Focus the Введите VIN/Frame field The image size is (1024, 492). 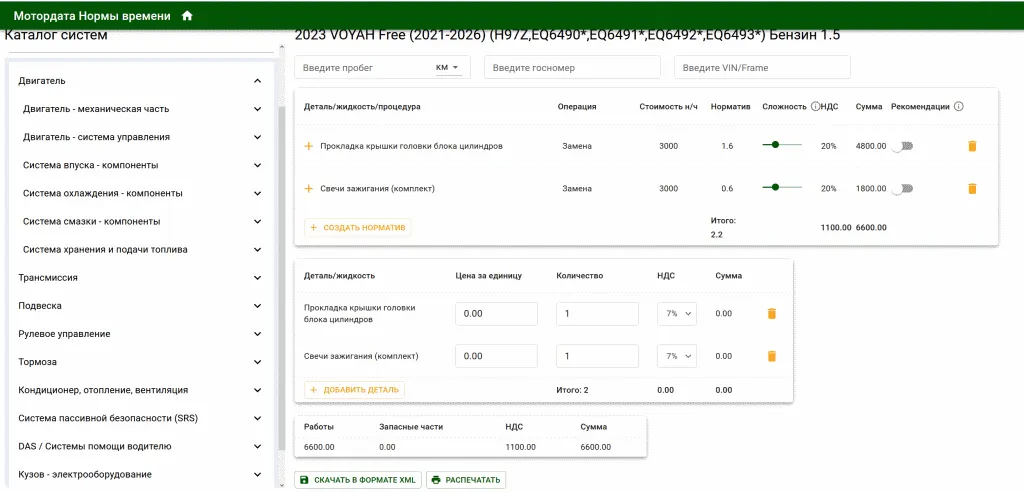(x=762, y=67)
